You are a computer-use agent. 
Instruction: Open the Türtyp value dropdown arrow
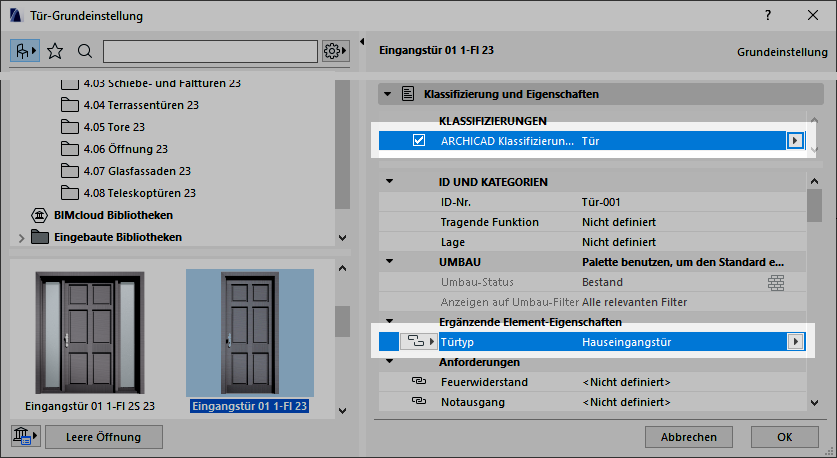[795, 342]
